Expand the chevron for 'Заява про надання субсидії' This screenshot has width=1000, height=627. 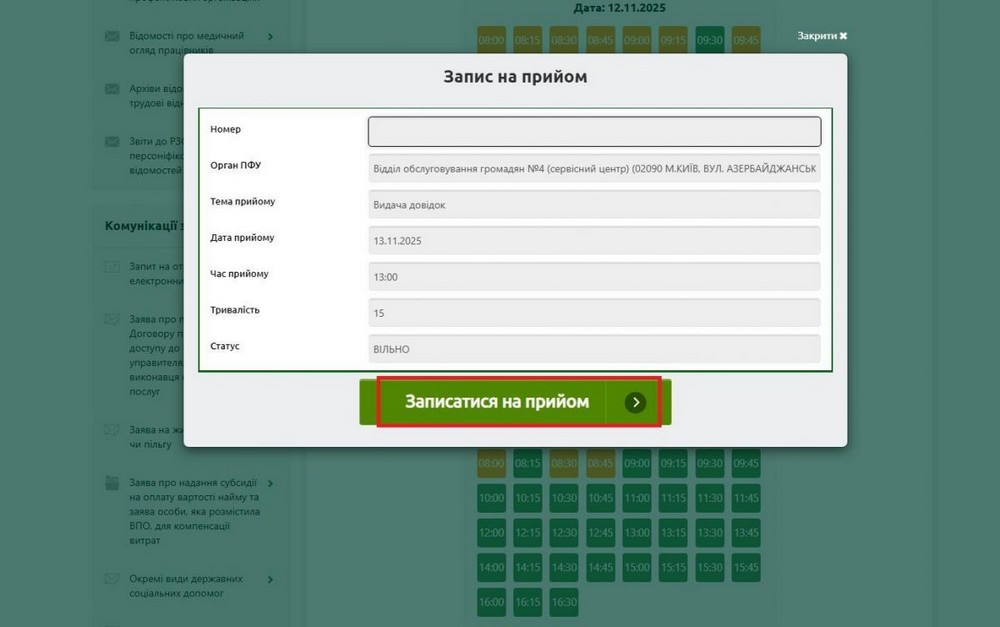coord(269,483)
